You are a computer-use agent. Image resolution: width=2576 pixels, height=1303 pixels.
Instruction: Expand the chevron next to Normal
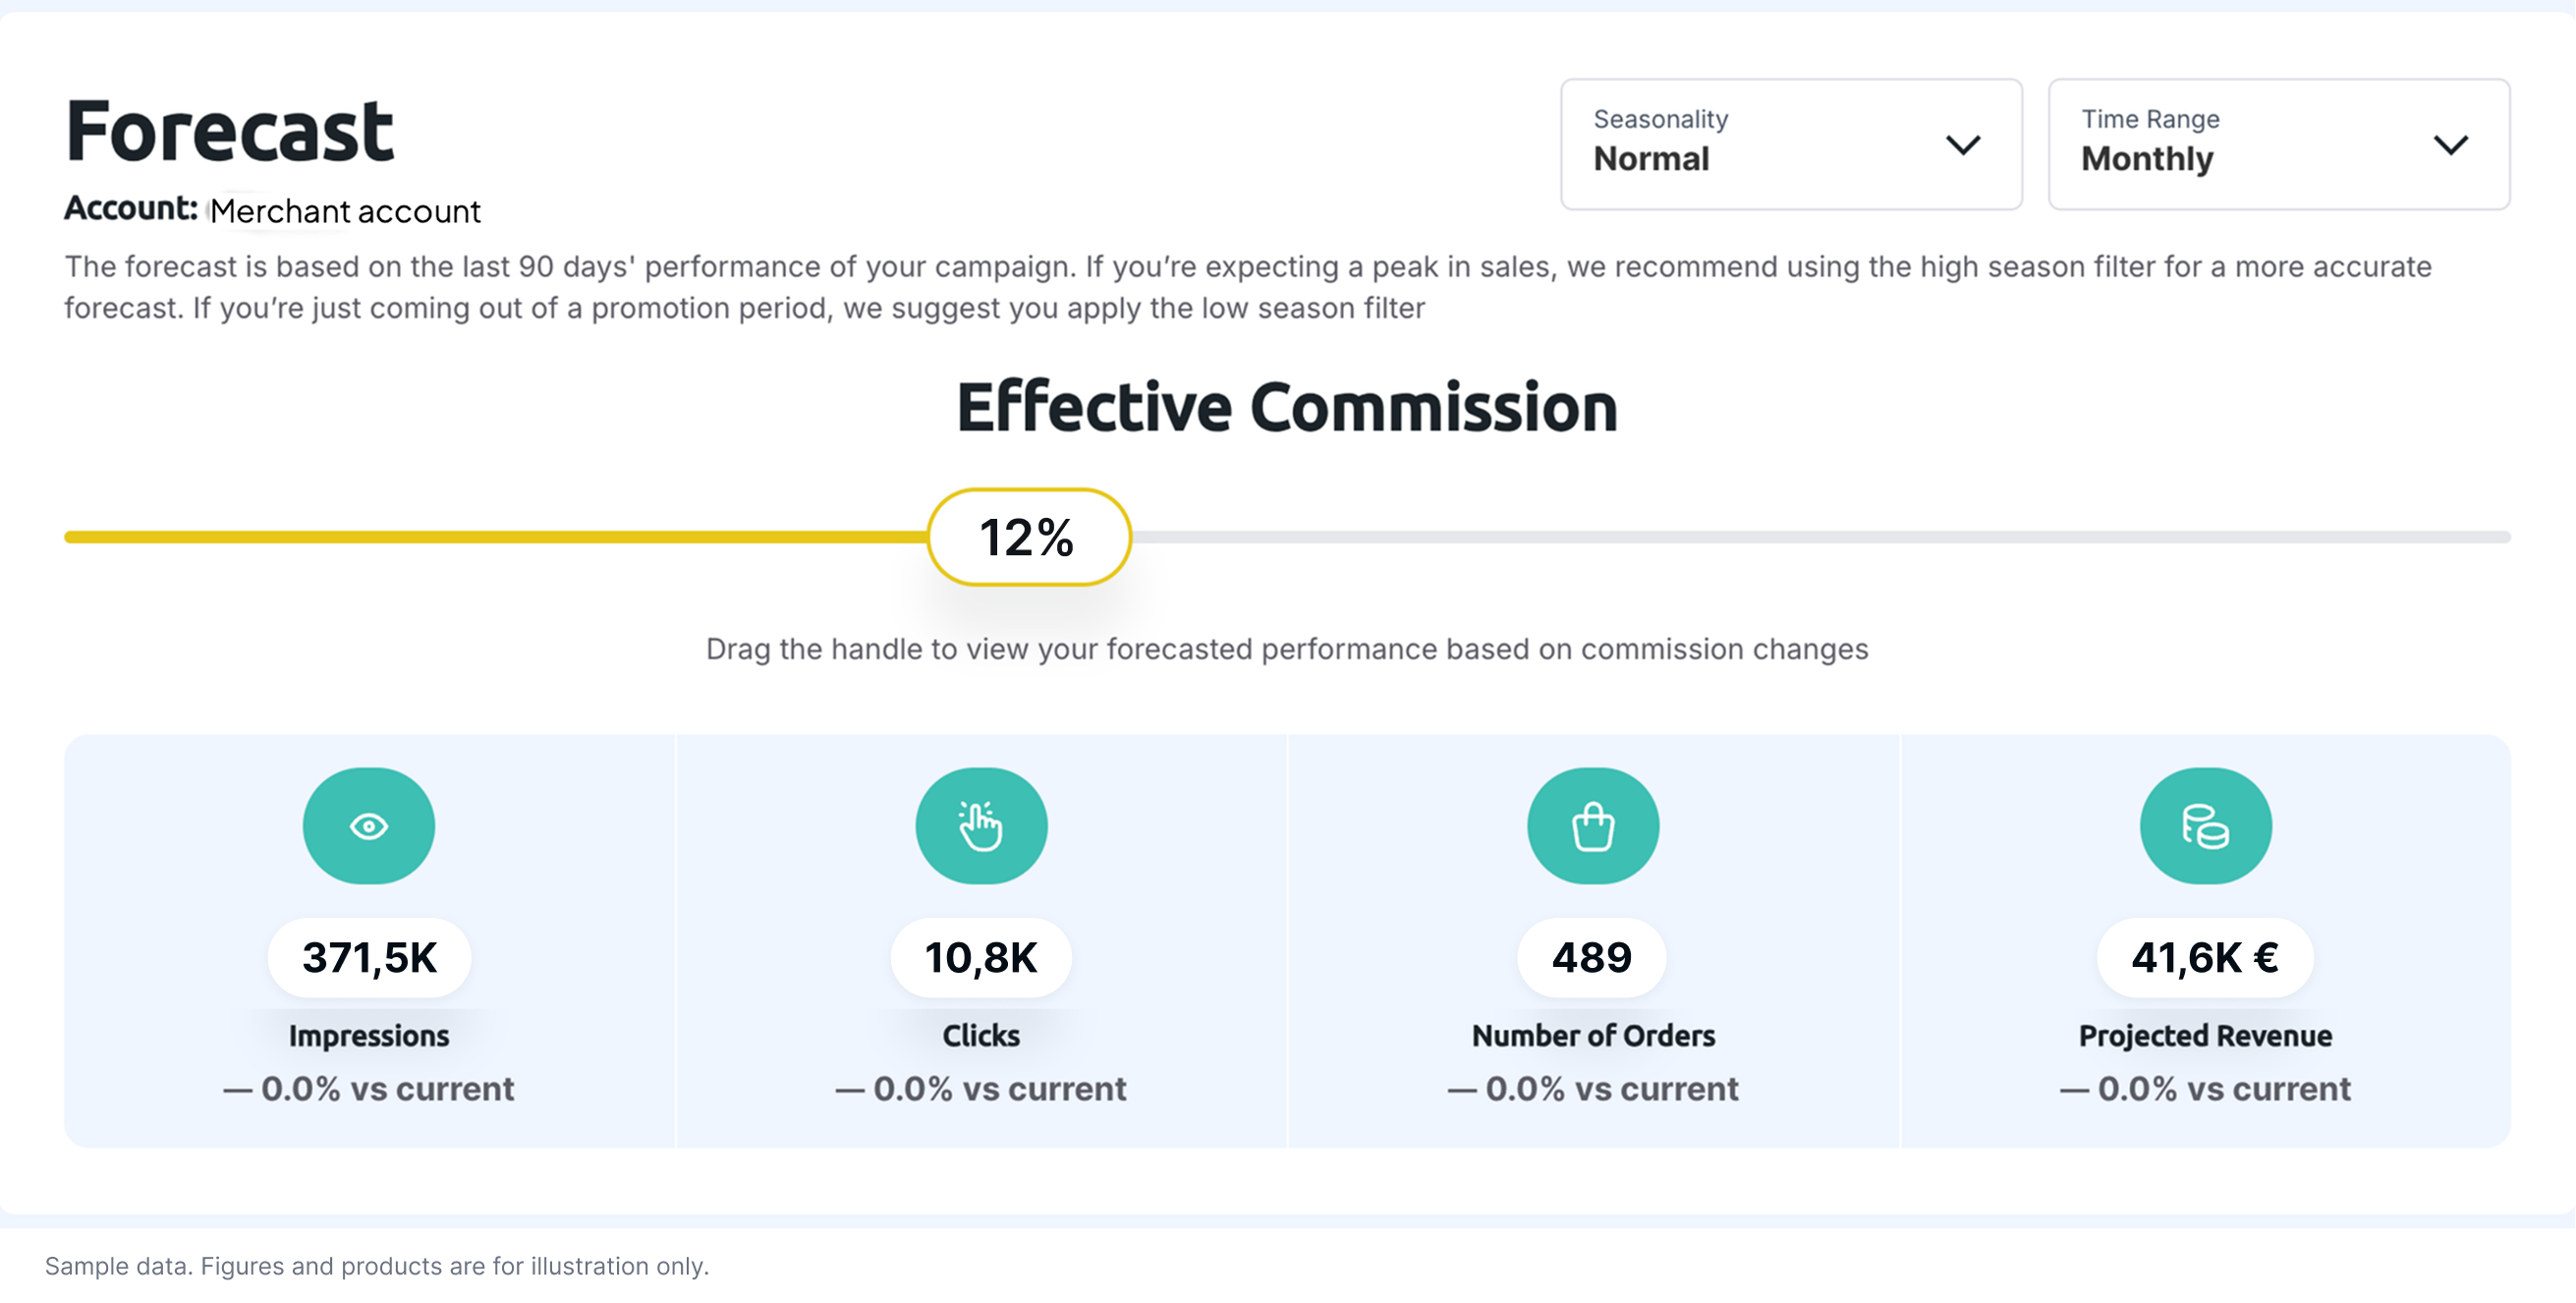1963,145
